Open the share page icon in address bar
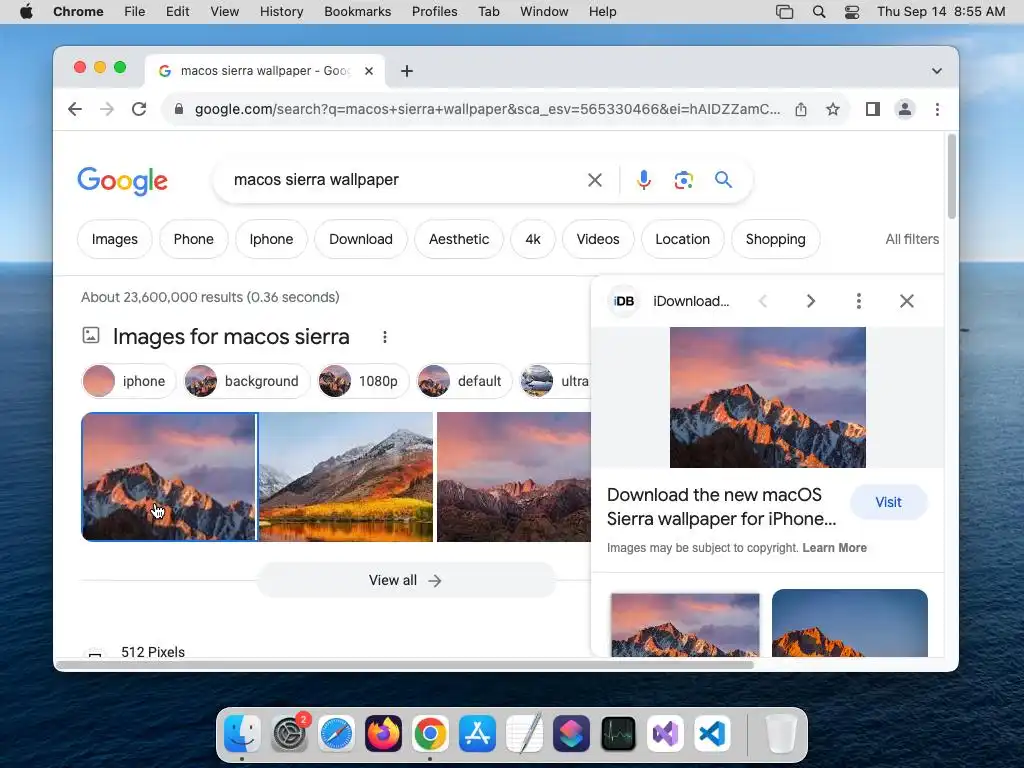The width and height of the screenshot is (1024, 768). [x=801, y=109]
